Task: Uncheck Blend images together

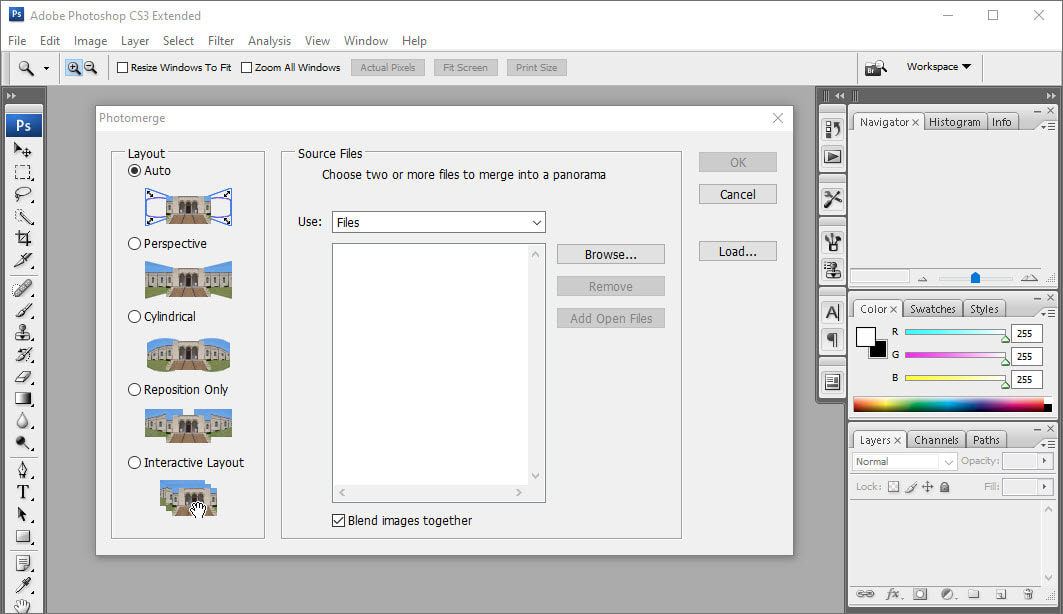Action: click(x=338, y=520)
